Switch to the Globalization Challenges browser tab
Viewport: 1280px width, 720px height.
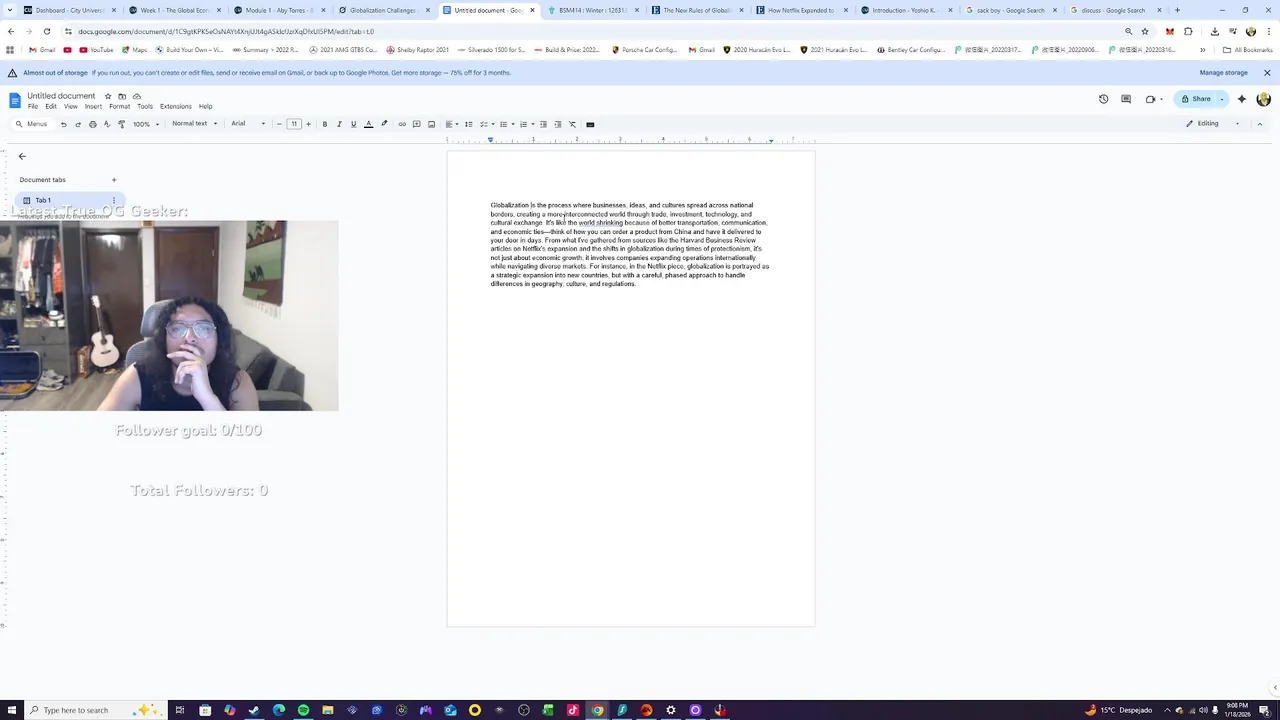point(383,10)
